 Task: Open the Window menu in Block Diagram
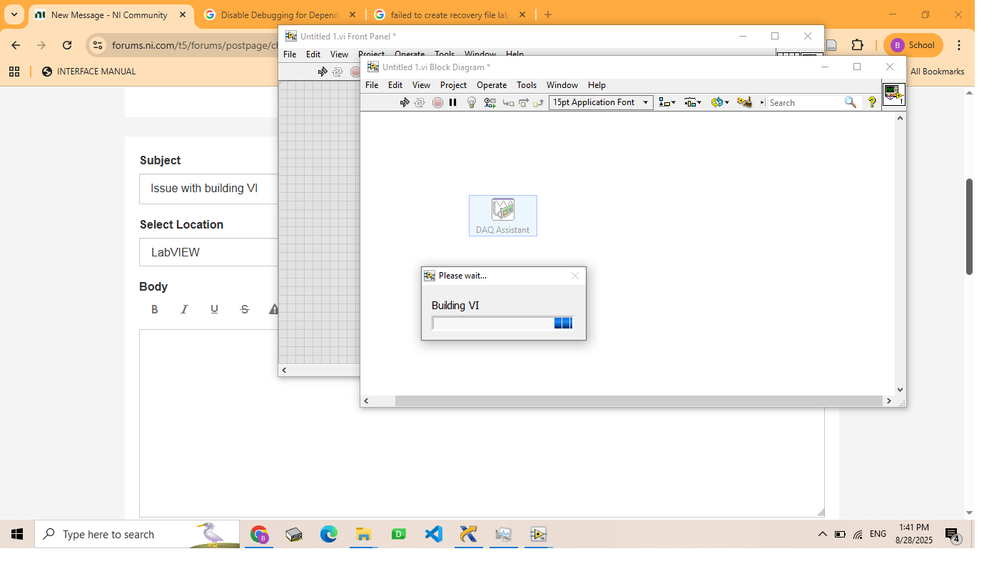(562, 85)
